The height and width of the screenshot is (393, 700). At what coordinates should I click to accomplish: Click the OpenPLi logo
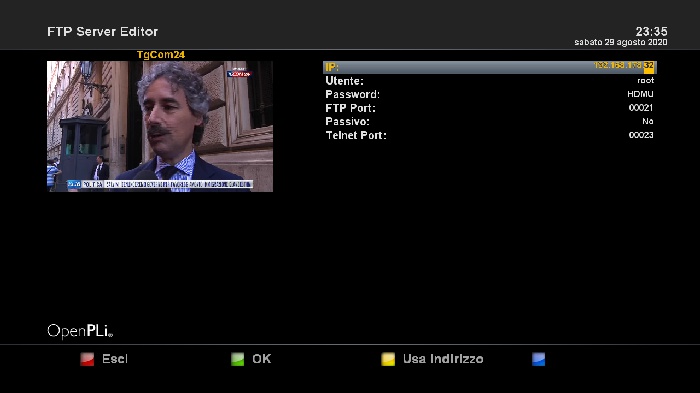click(80, 331)
